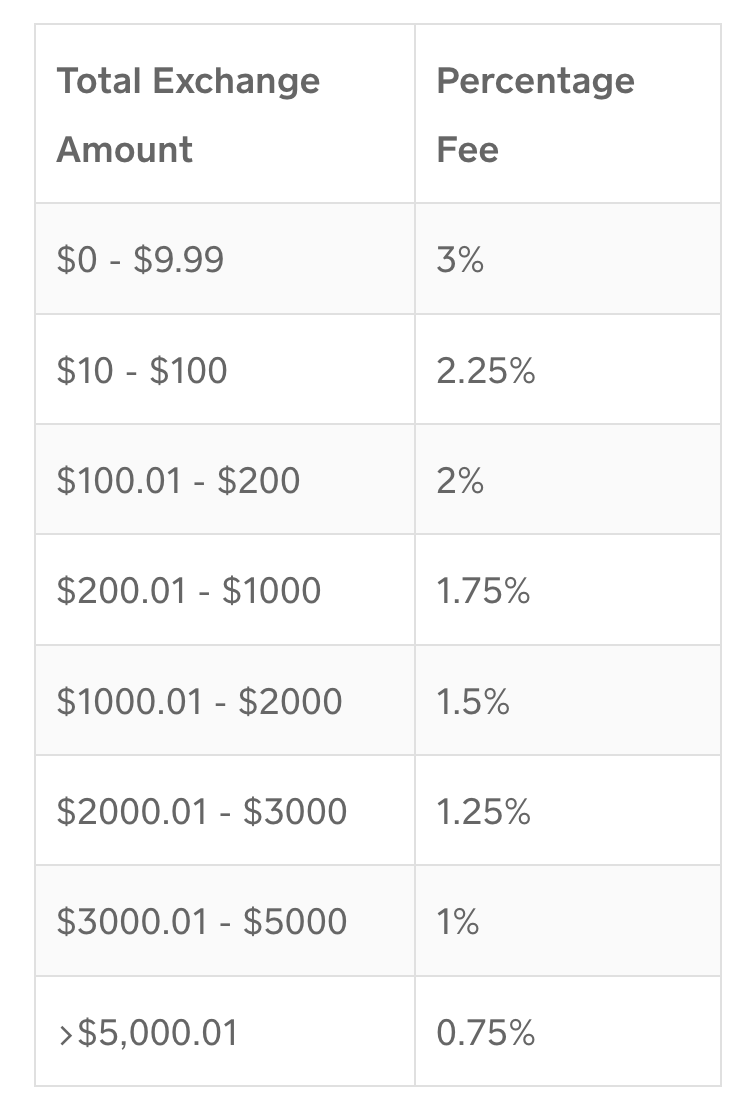Click the Percentage Fee header

[x=568, y=114]
